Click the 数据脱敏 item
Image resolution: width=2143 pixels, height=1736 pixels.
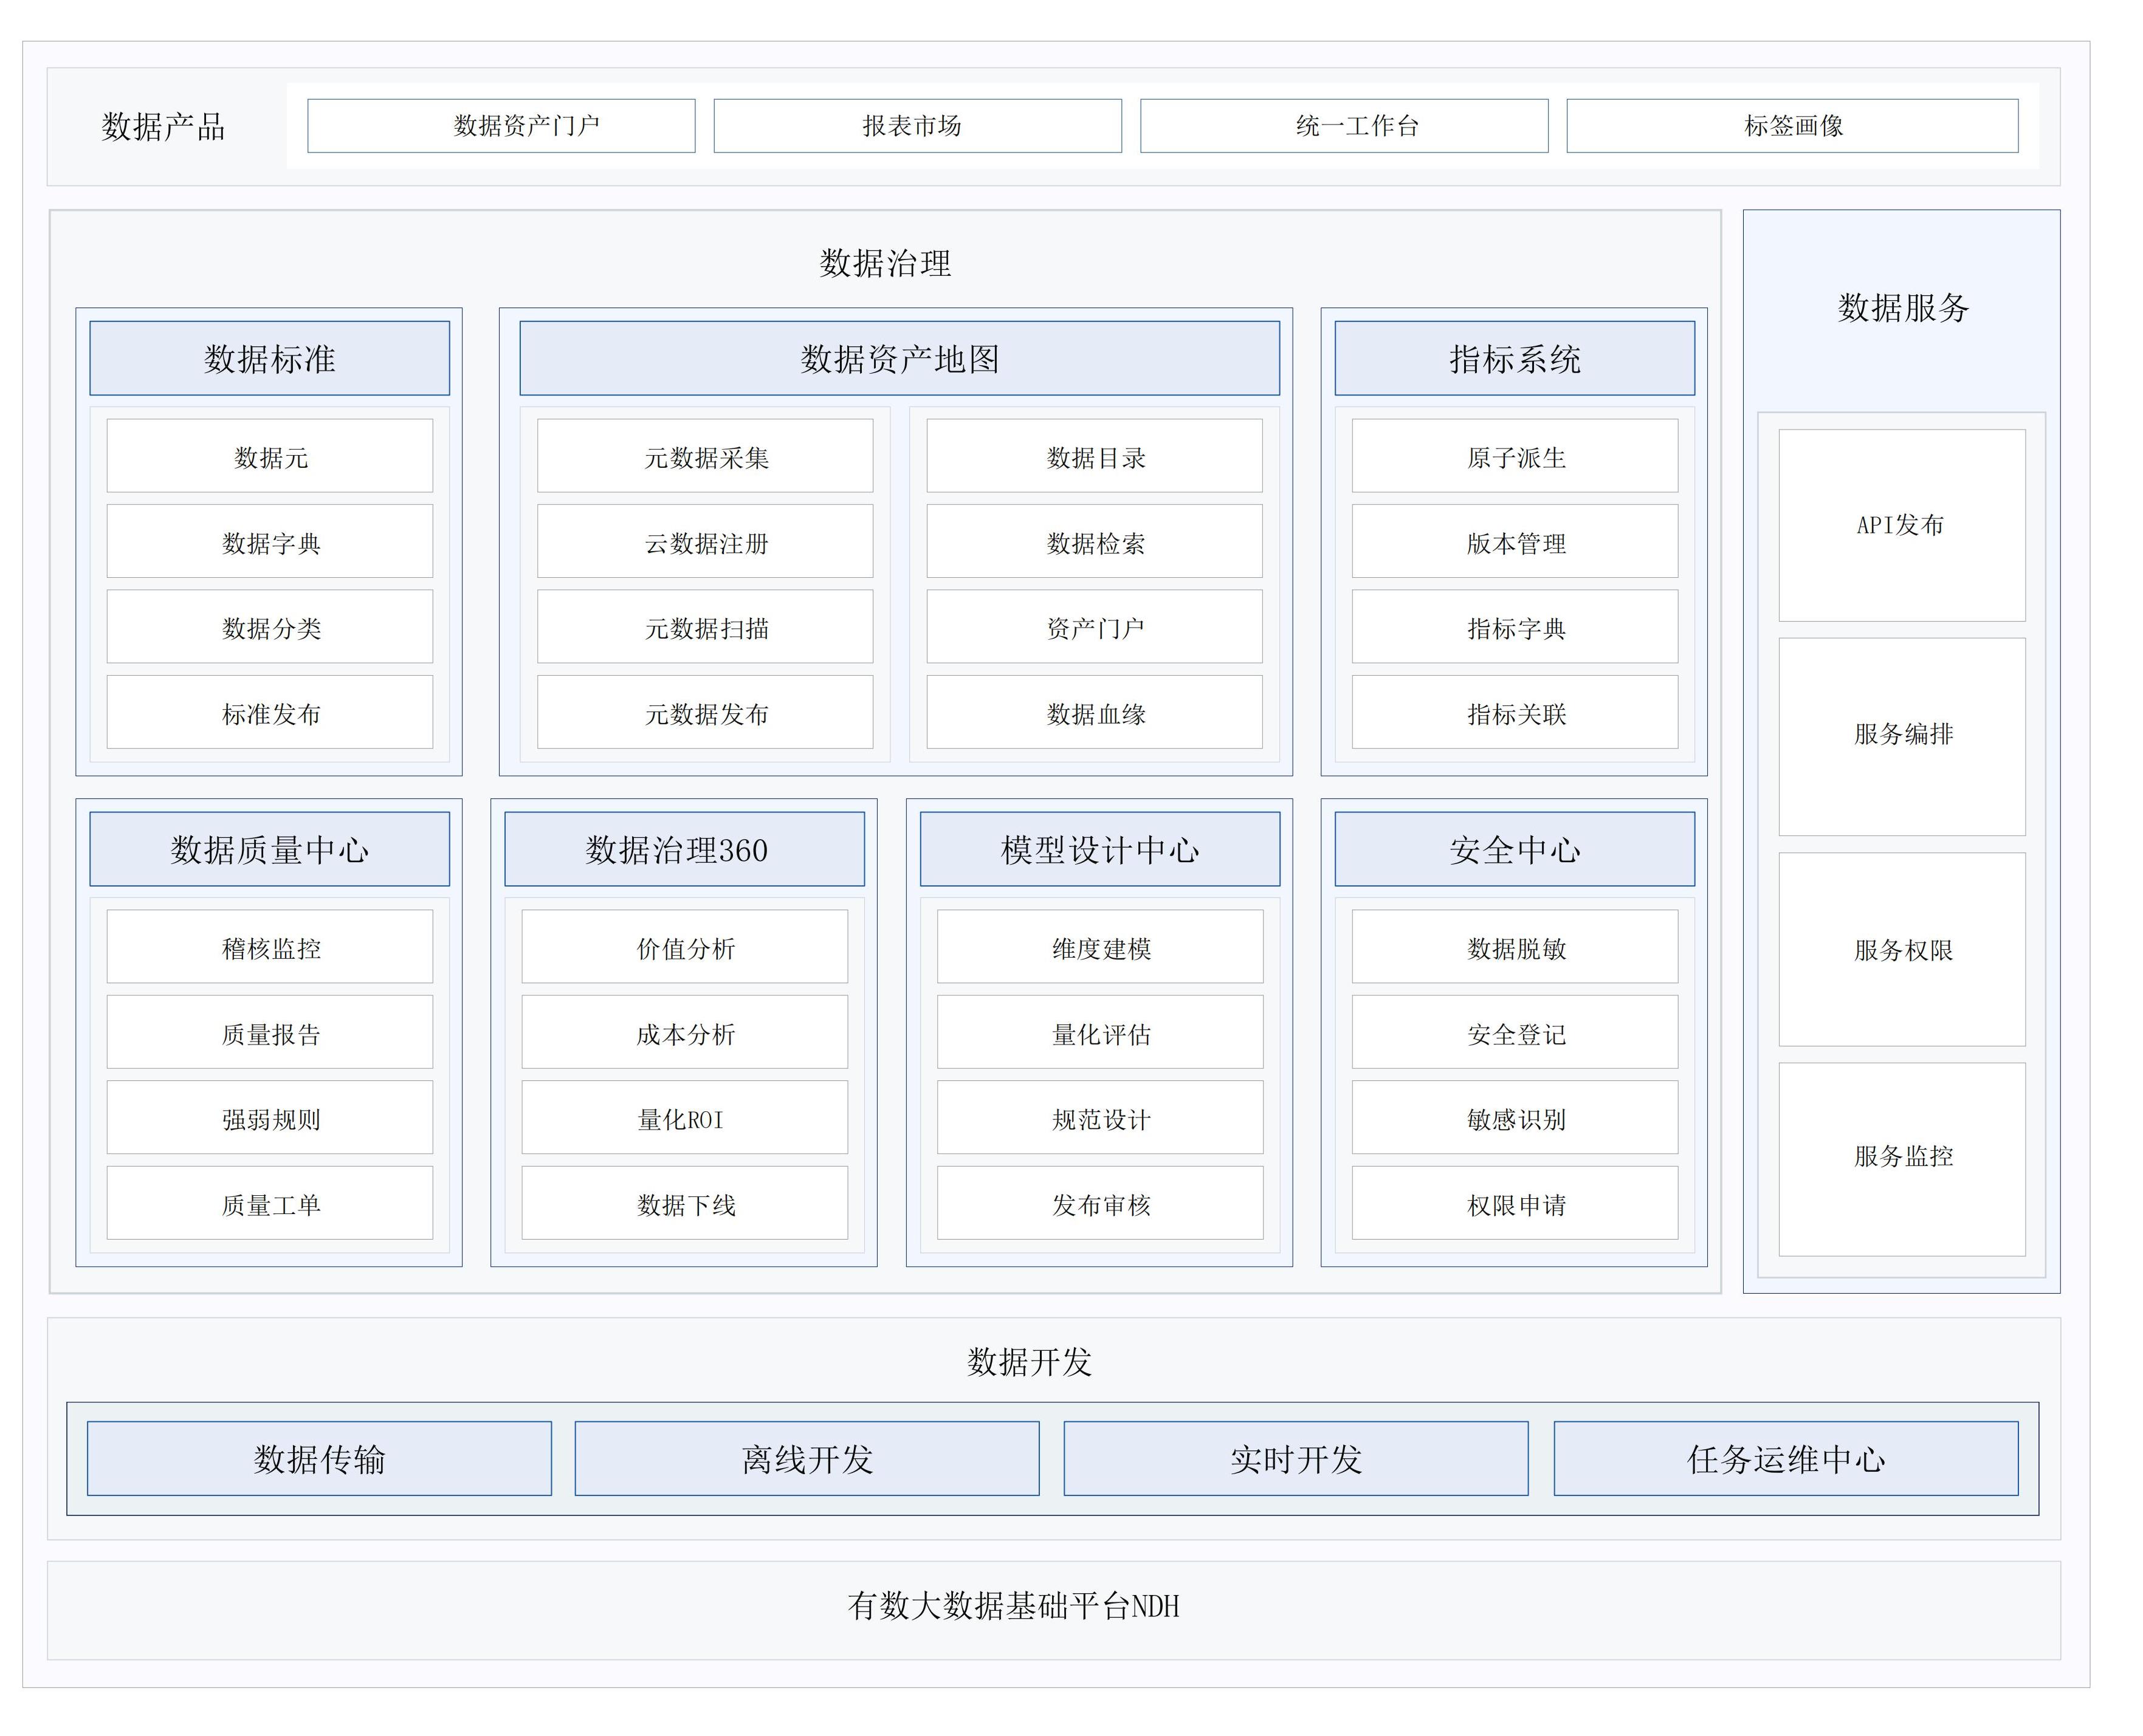click(1515, 947)
